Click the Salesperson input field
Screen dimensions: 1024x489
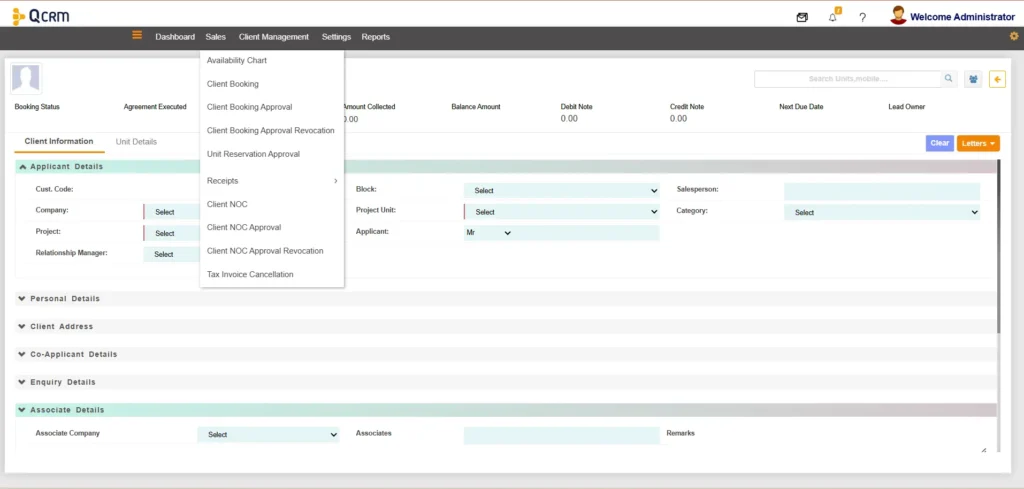882,191
